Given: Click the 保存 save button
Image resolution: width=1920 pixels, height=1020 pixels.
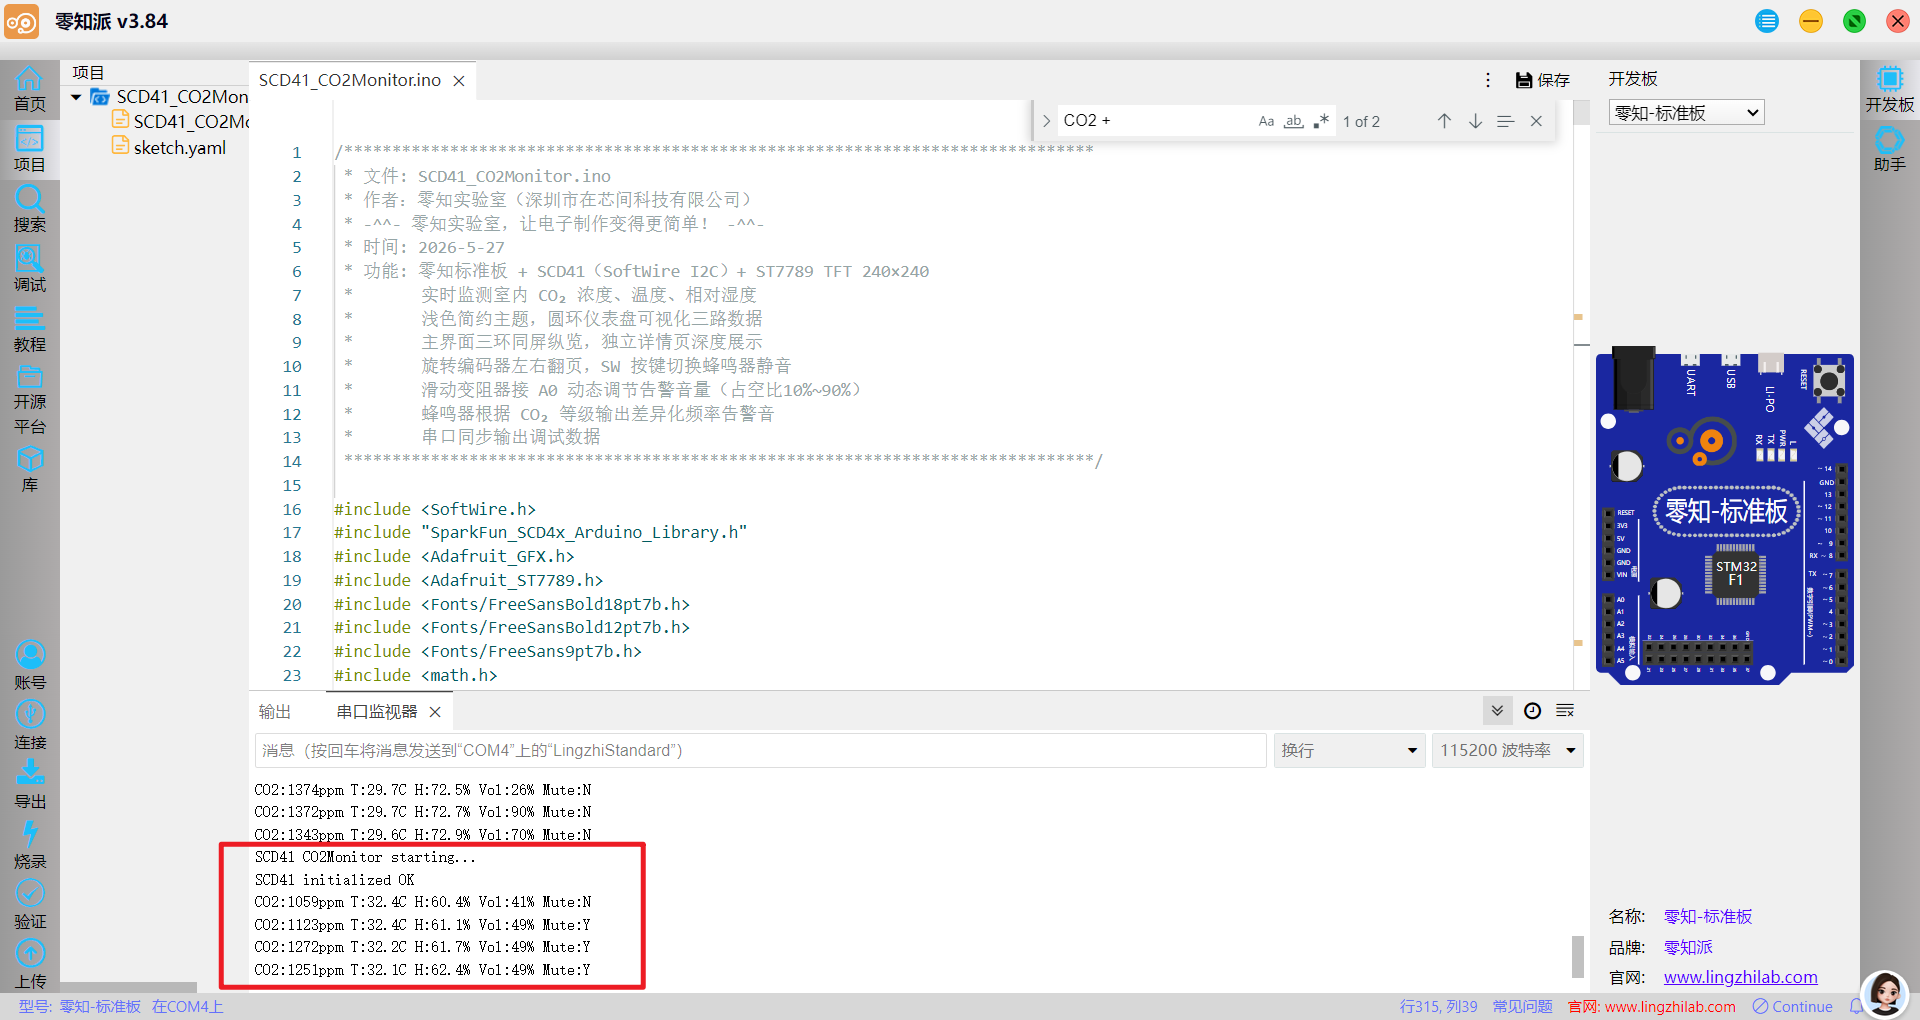Looking at the screenshot, I should pos(1543,80).
